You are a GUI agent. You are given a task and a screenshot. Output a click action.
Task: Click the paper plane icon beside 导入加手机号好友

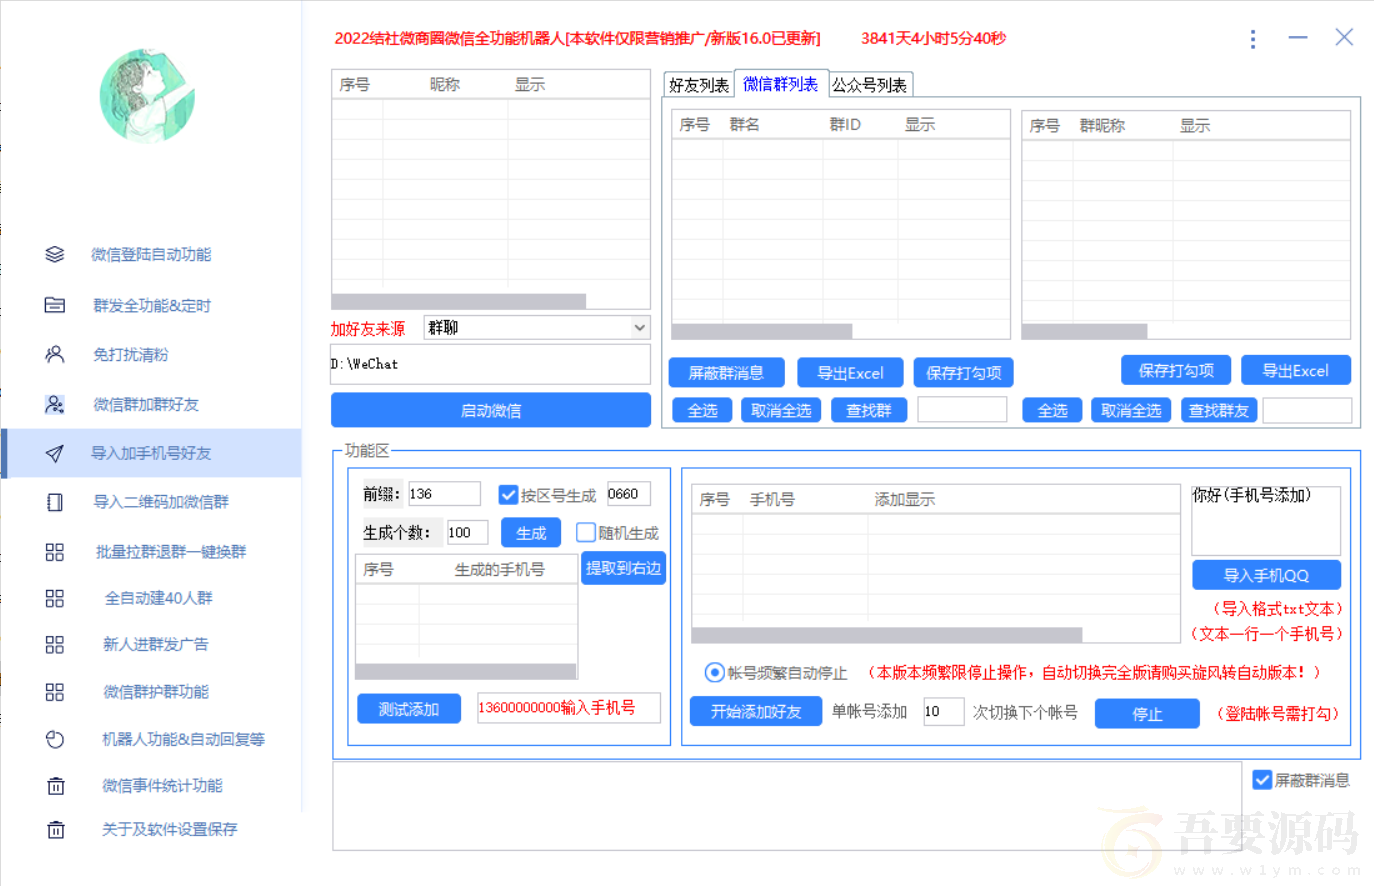55,454
